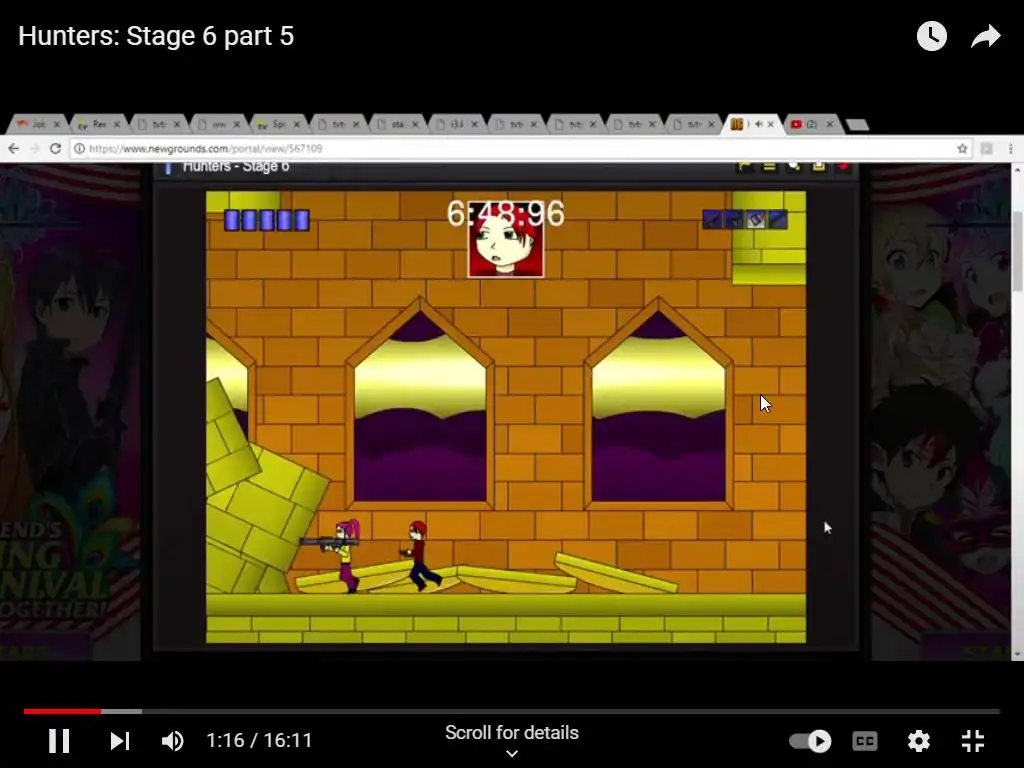Click the extension icon beside the bookmark star
The image size is (1024, 768).
tap(987, 149)
